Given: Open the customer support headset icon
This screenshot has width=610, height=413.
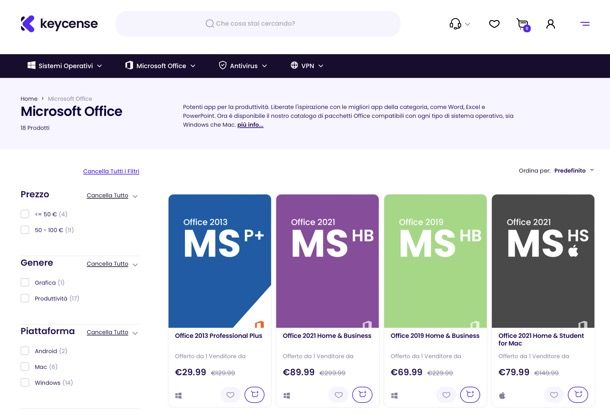Looking at the screenshot, I should (x=455, y=24).
